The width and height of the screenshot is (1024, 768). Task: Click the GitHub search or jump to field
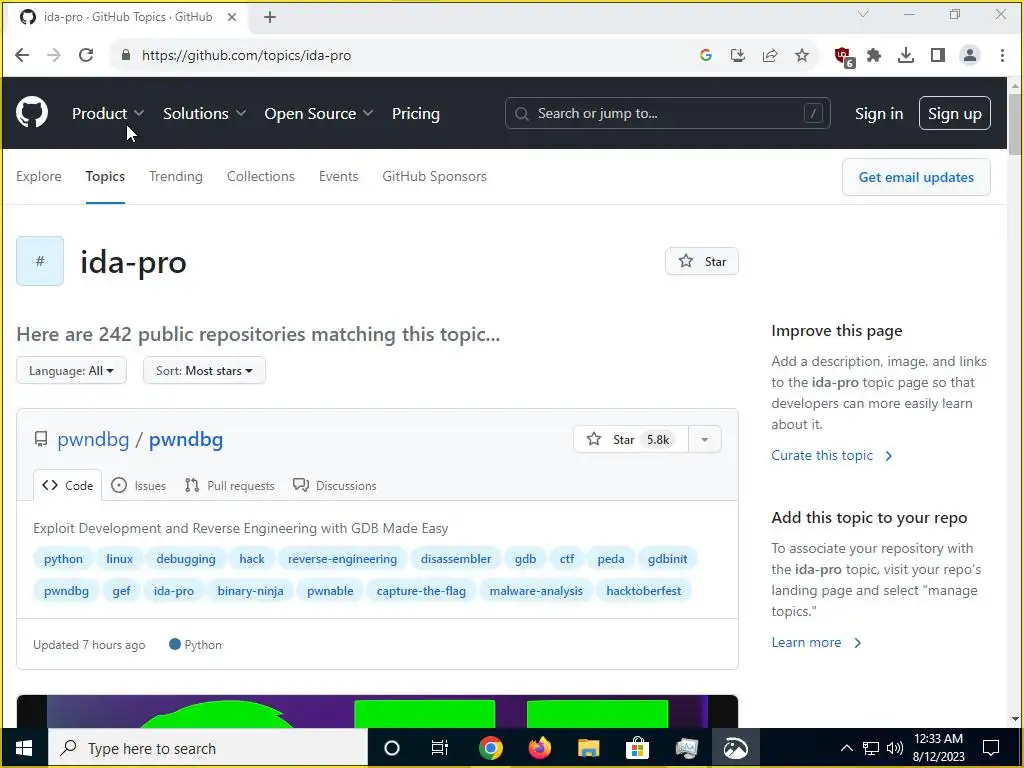[667, 113]
